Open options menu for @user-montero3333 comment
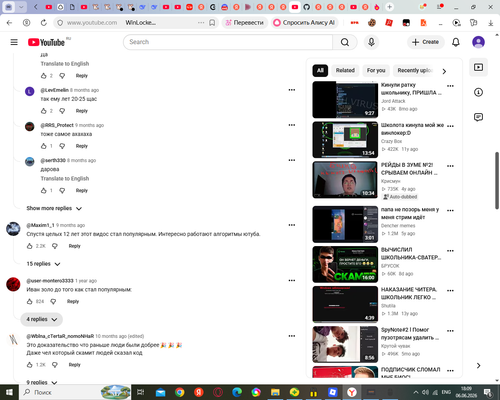 [292, 280]
